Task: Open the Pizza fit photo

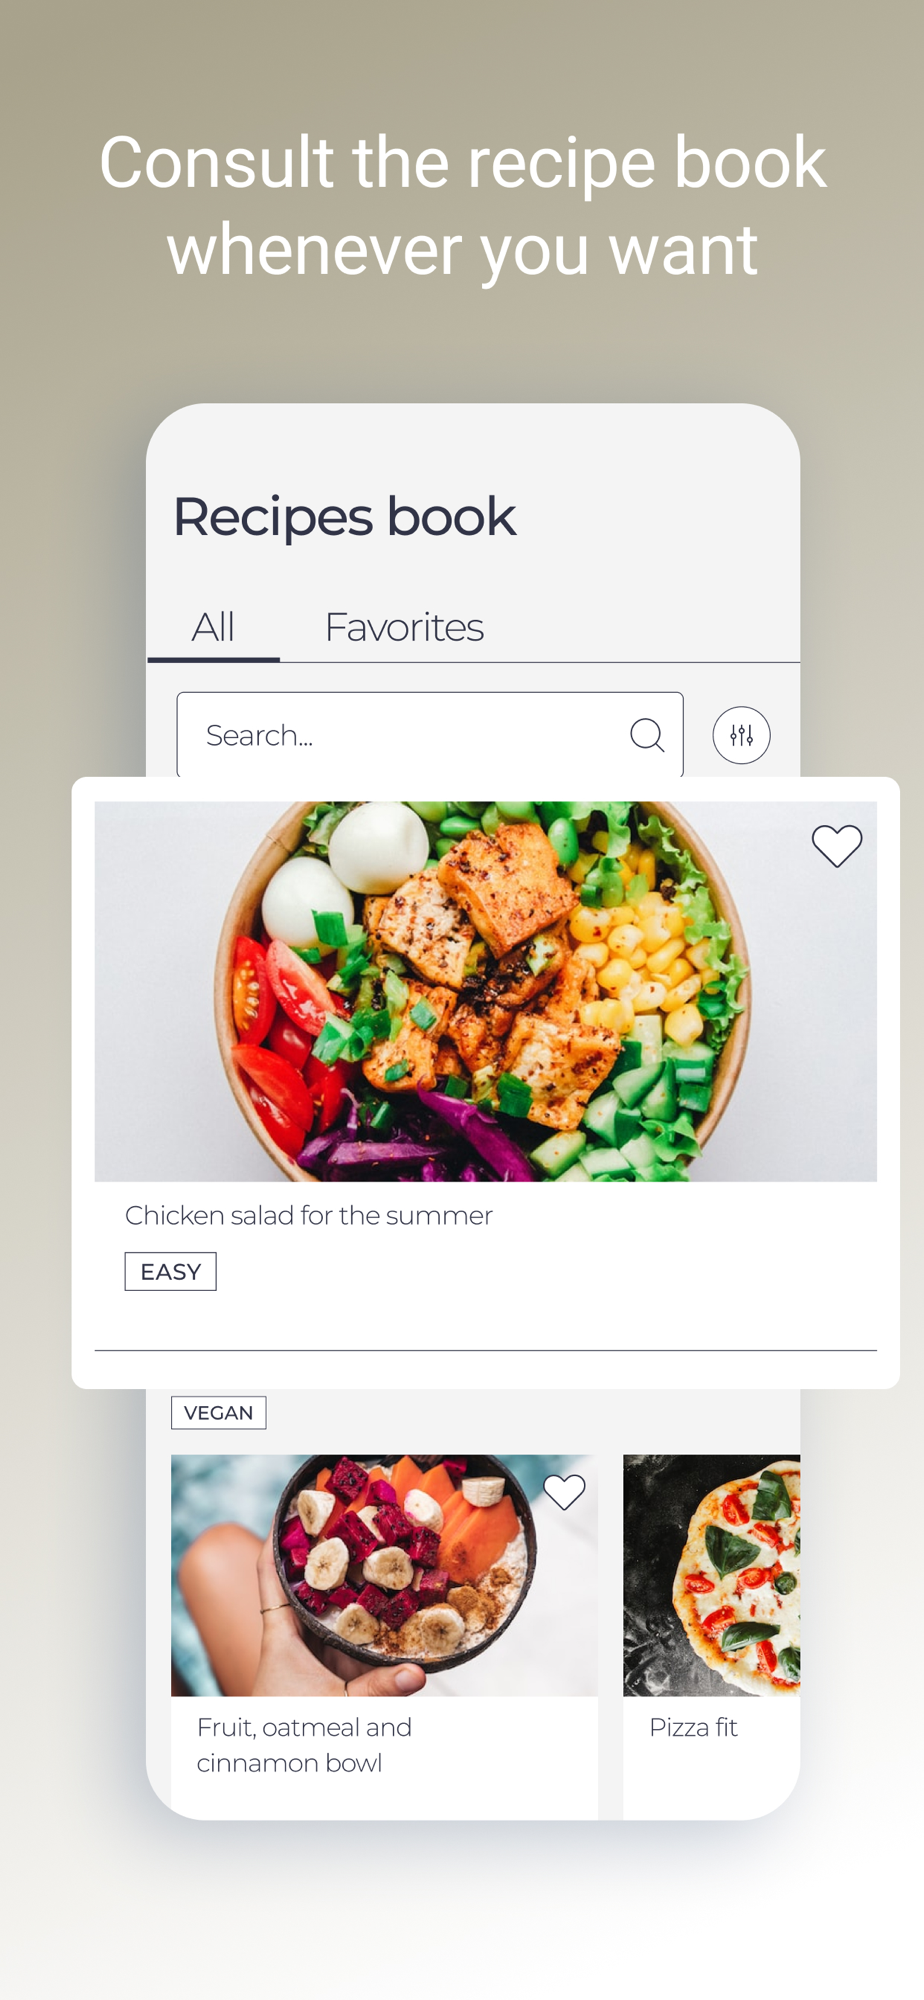Action: (x=711, y=1575)
